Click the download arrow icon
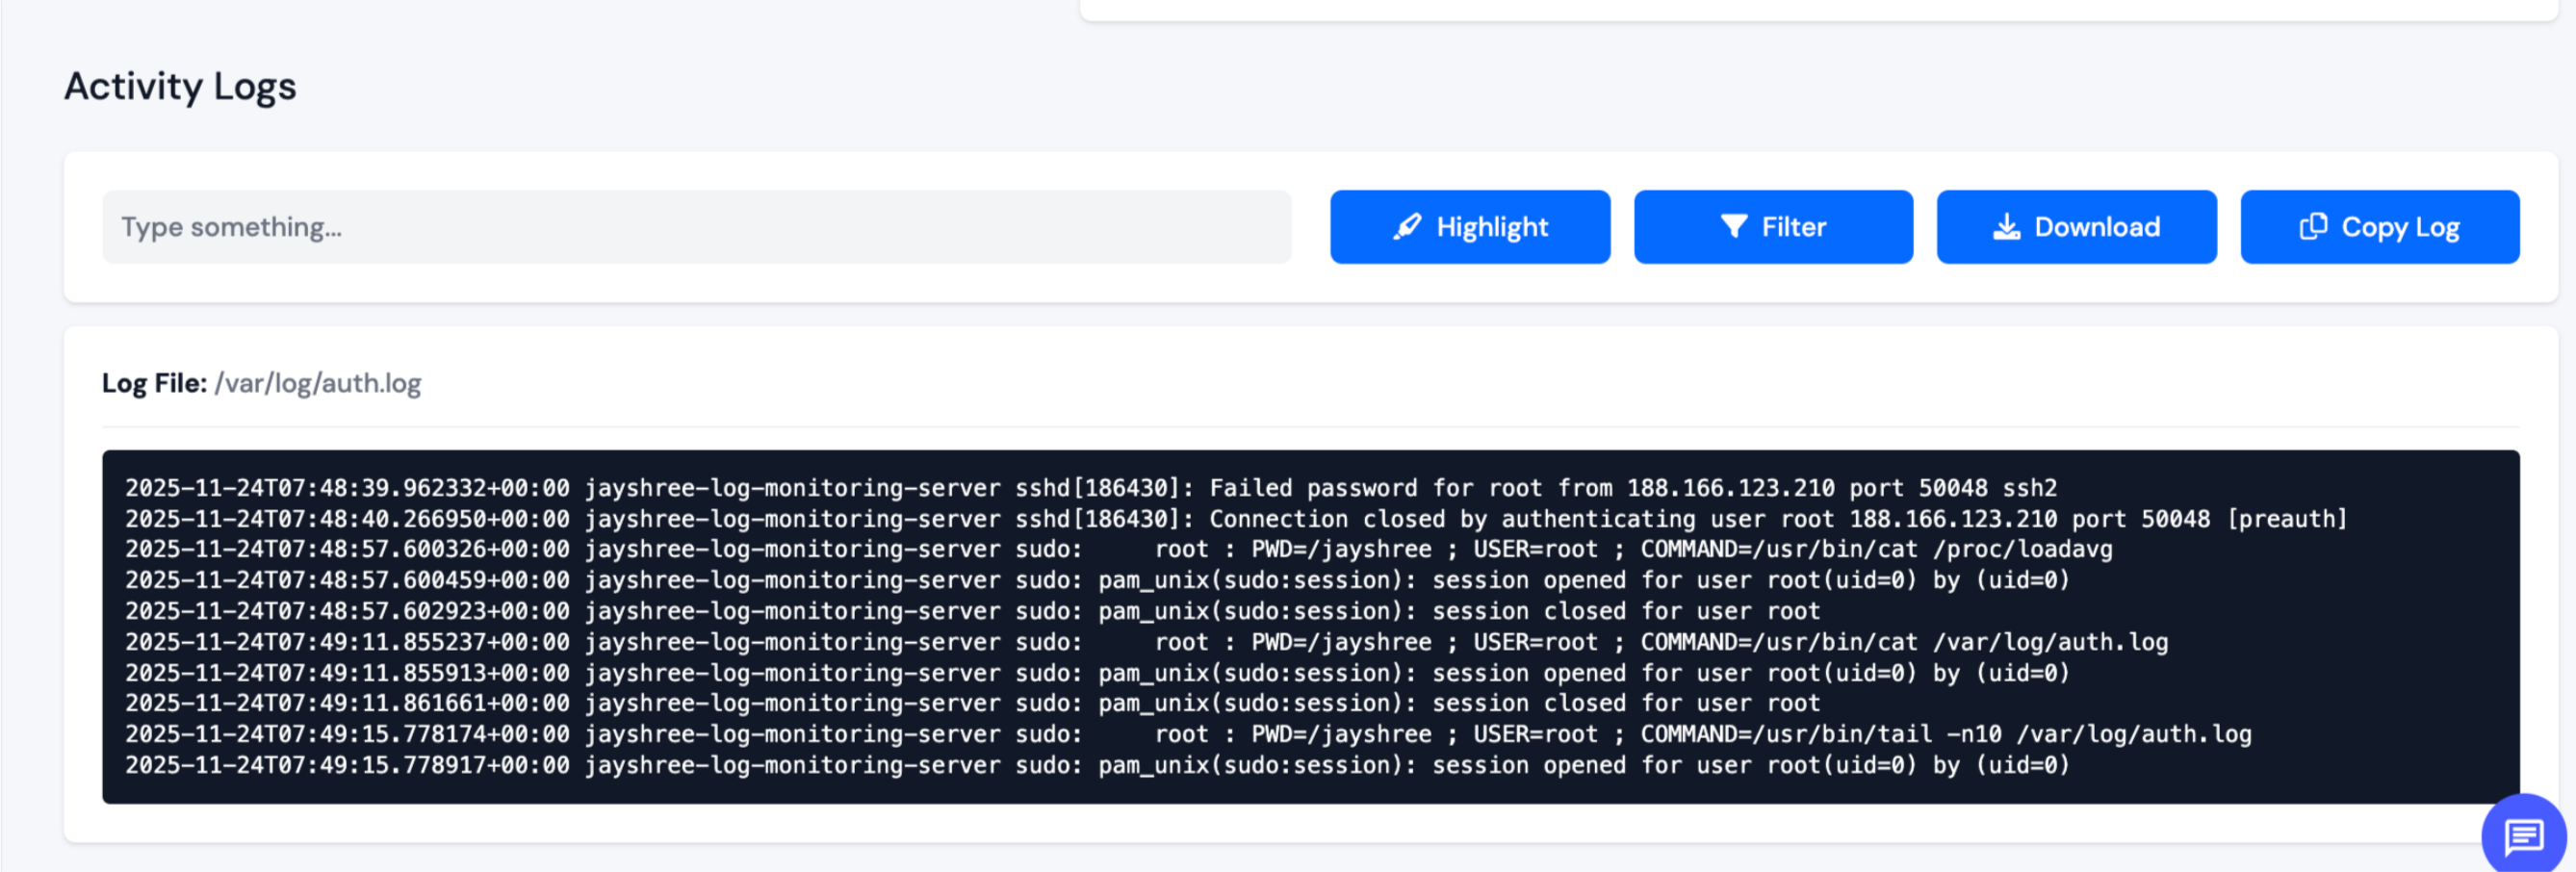Viewport: 2576px width, 872px height. (2006, 227)
